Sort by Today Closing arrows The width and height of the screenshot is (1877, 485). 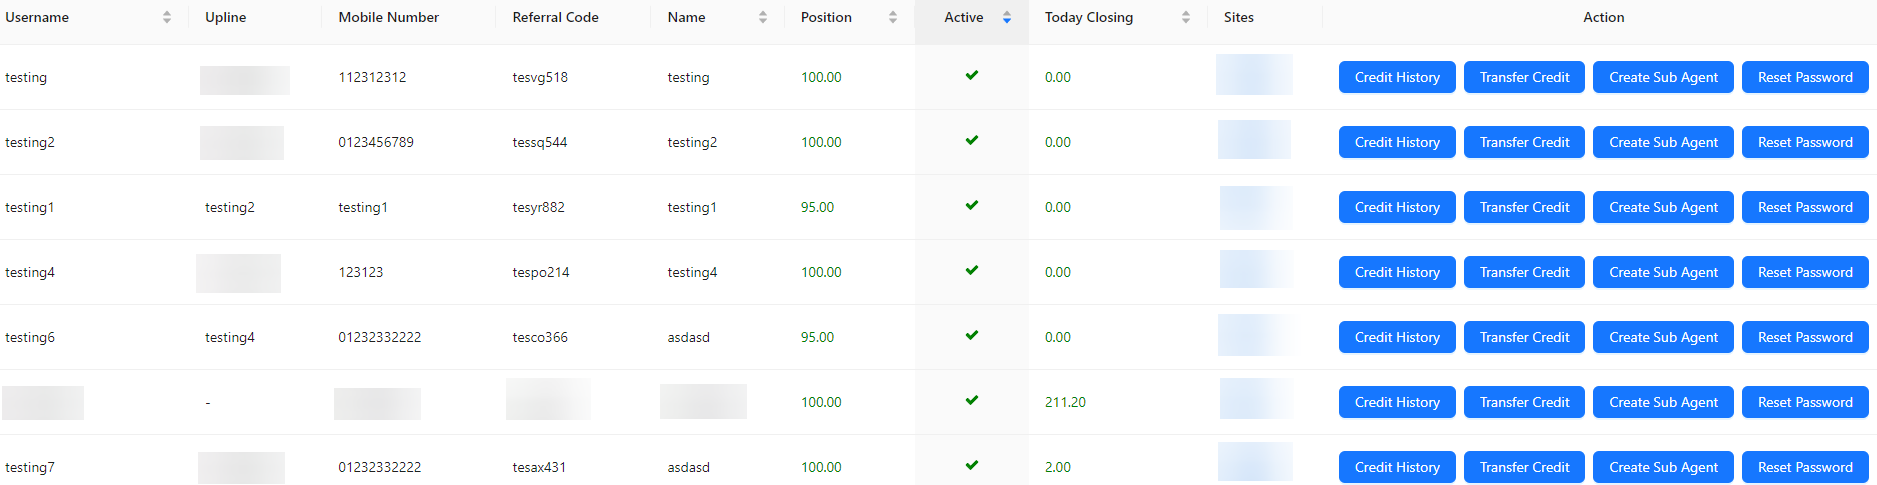point(1186,17)
